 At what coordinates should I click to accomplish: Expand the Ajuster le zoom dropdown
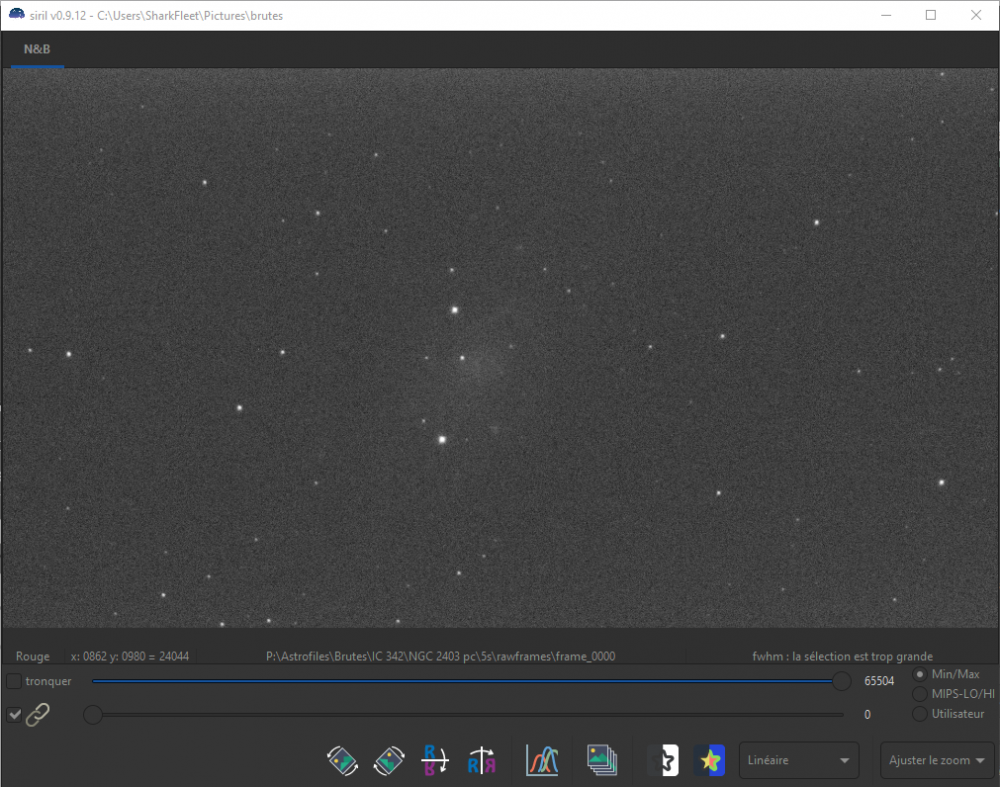[937, 760]
